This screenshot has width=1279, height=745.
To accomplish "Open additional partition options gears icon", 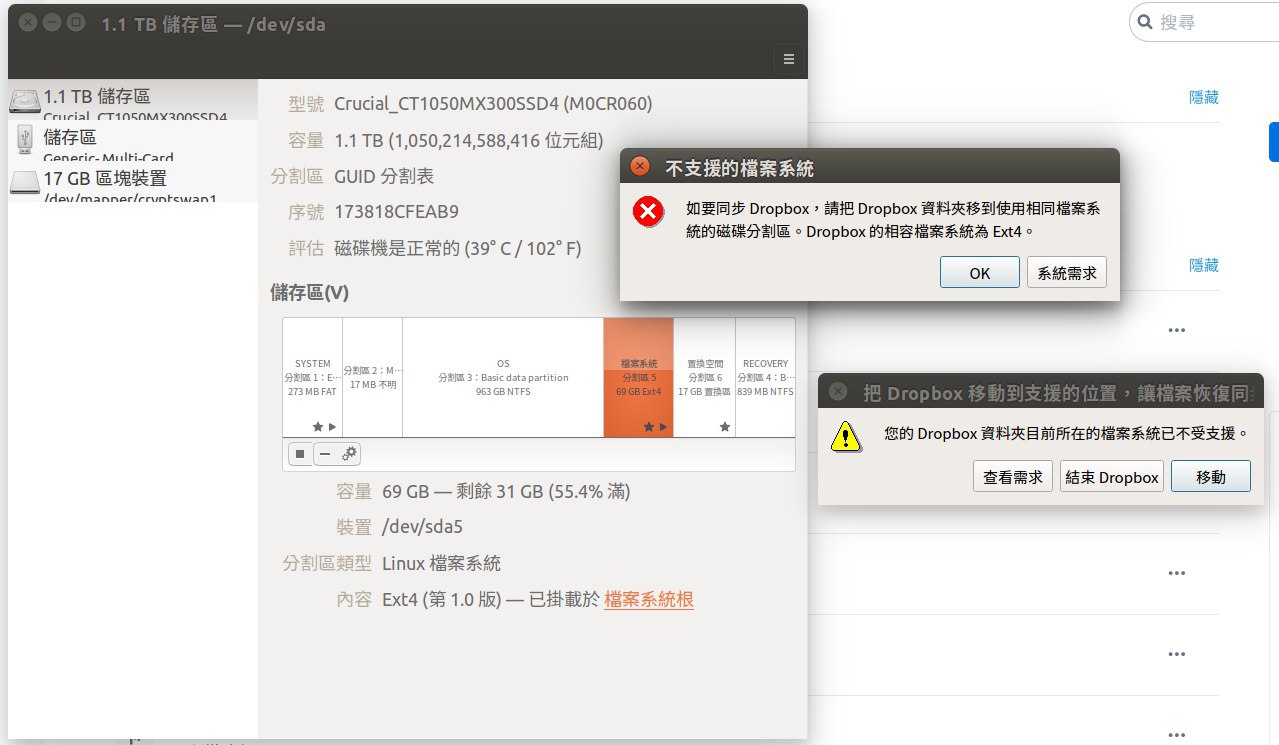I will coord(349,454).
